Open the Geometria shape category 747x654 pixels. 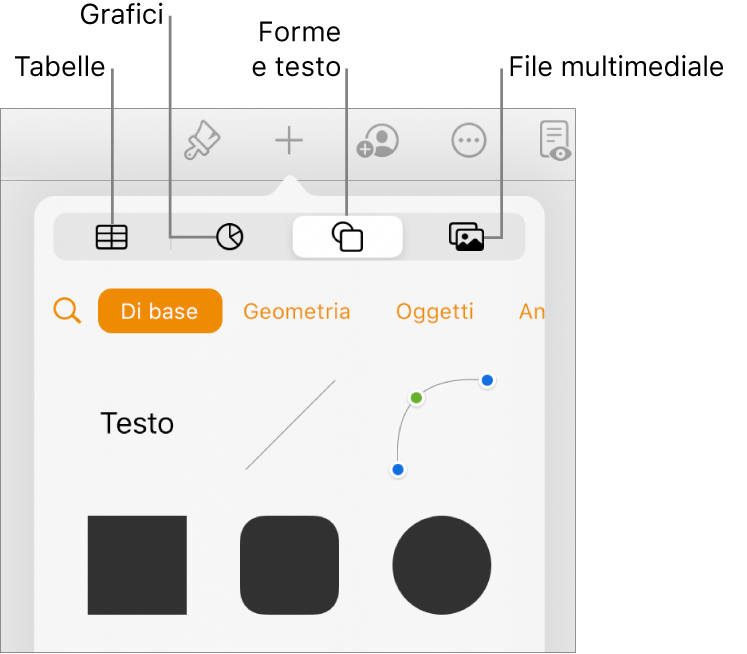[x=297, y=311]
